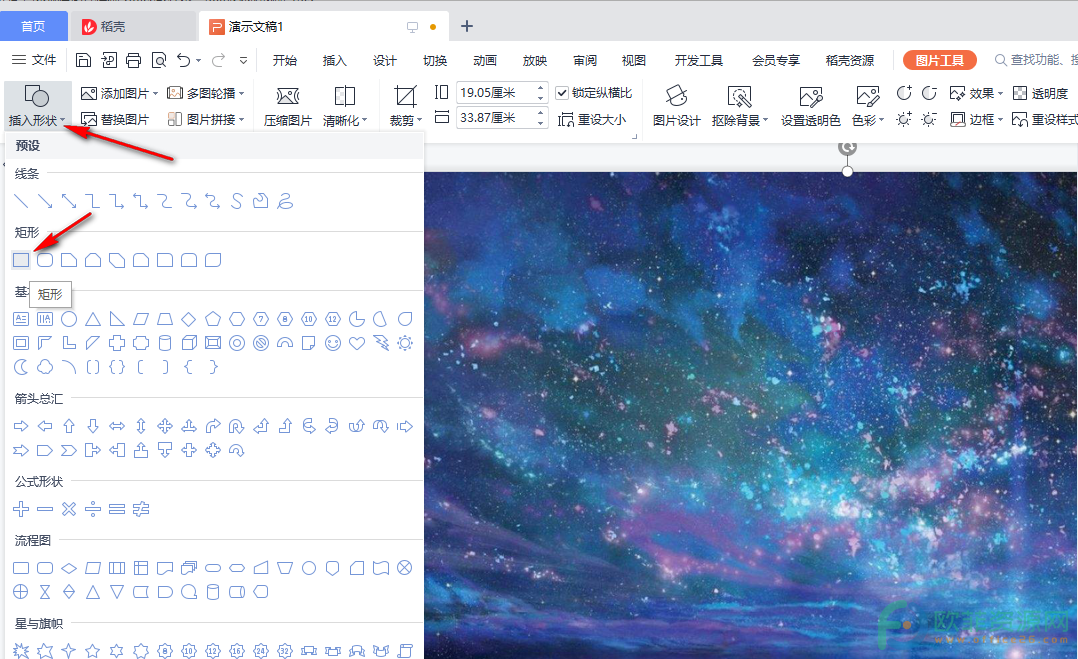Viewport: 1078px width, 659px height.
Task: Click 重设大小 to reset size
Action: click(592, 120)
